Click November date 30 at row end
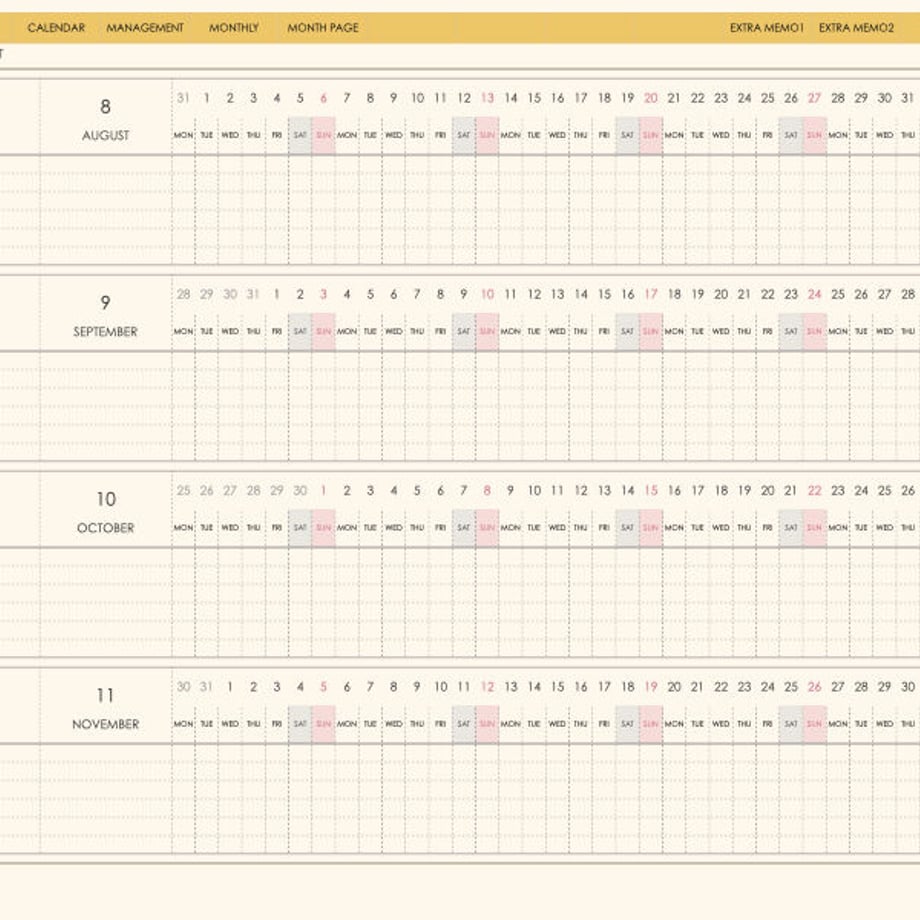This screenshot has height=920, width=920. coord(908,686)
